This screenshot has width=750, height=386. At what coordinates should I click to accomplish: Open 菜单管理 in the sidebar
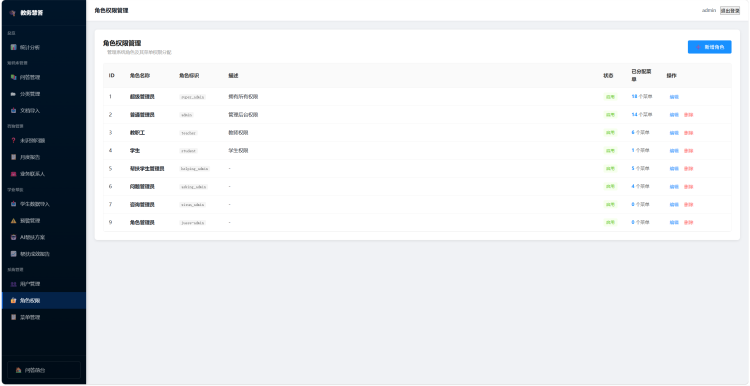[44, 317]
